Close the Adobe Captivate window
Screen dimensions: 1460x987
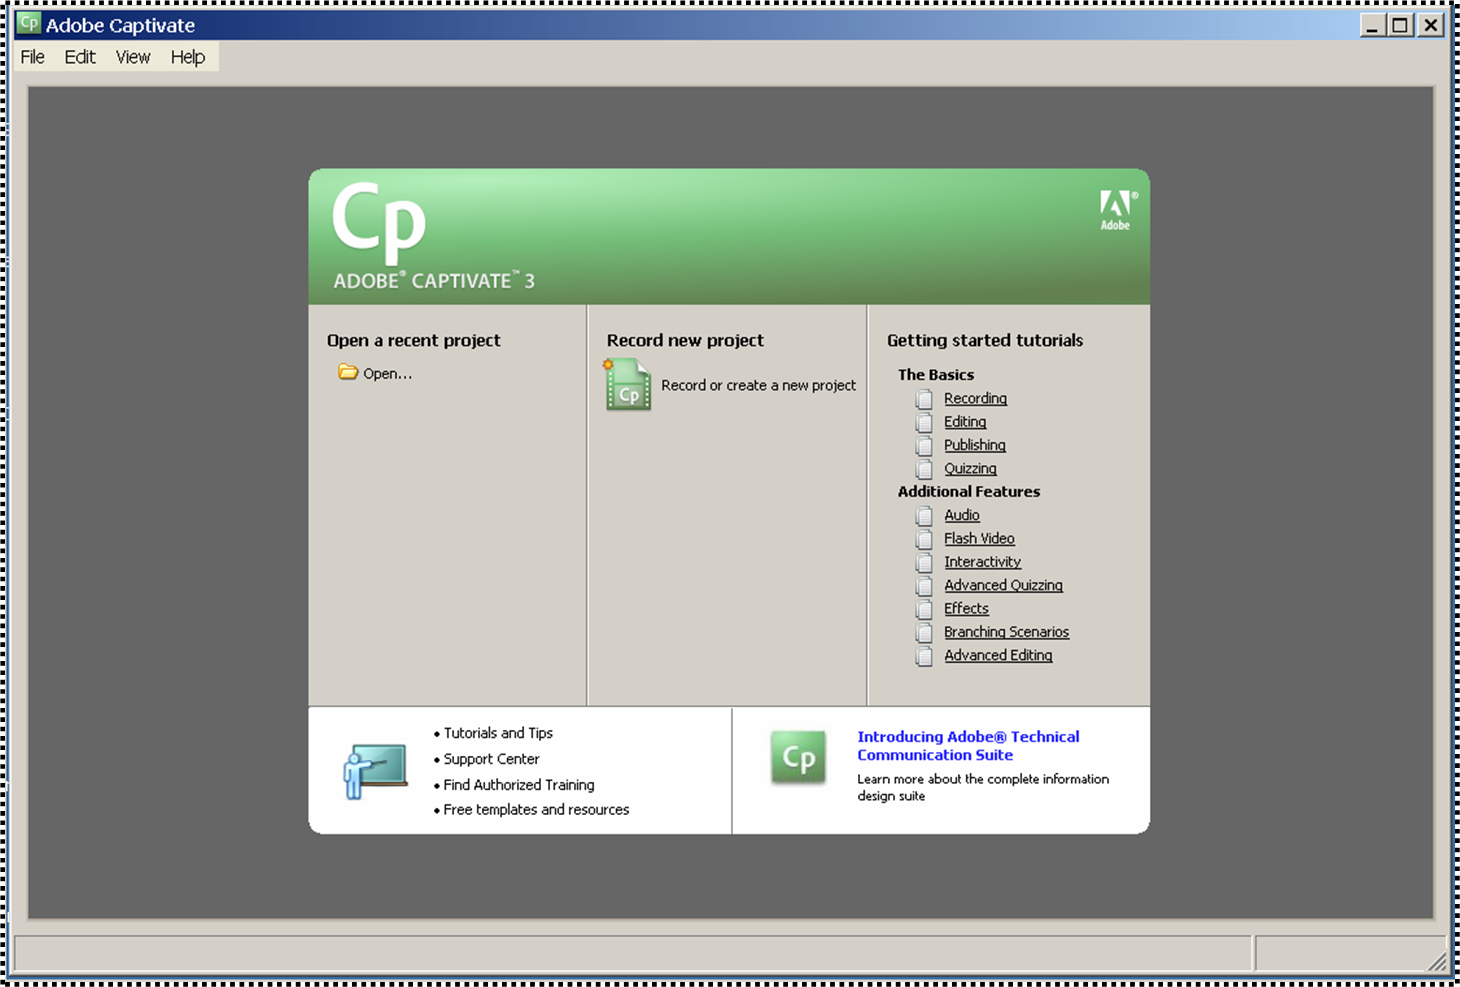click(1433, 25)
